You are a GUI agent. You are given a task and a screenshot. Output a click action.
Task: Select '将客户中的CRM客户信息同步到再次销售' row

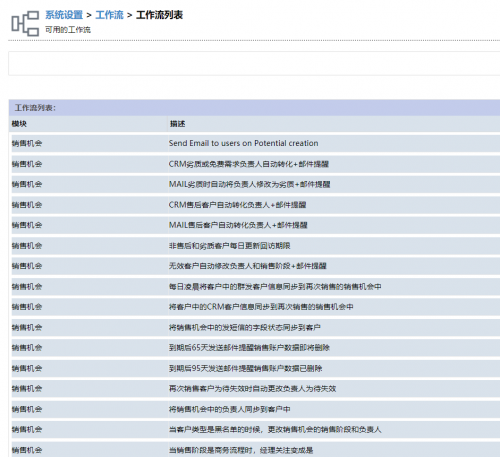click(x=256, y=307)
